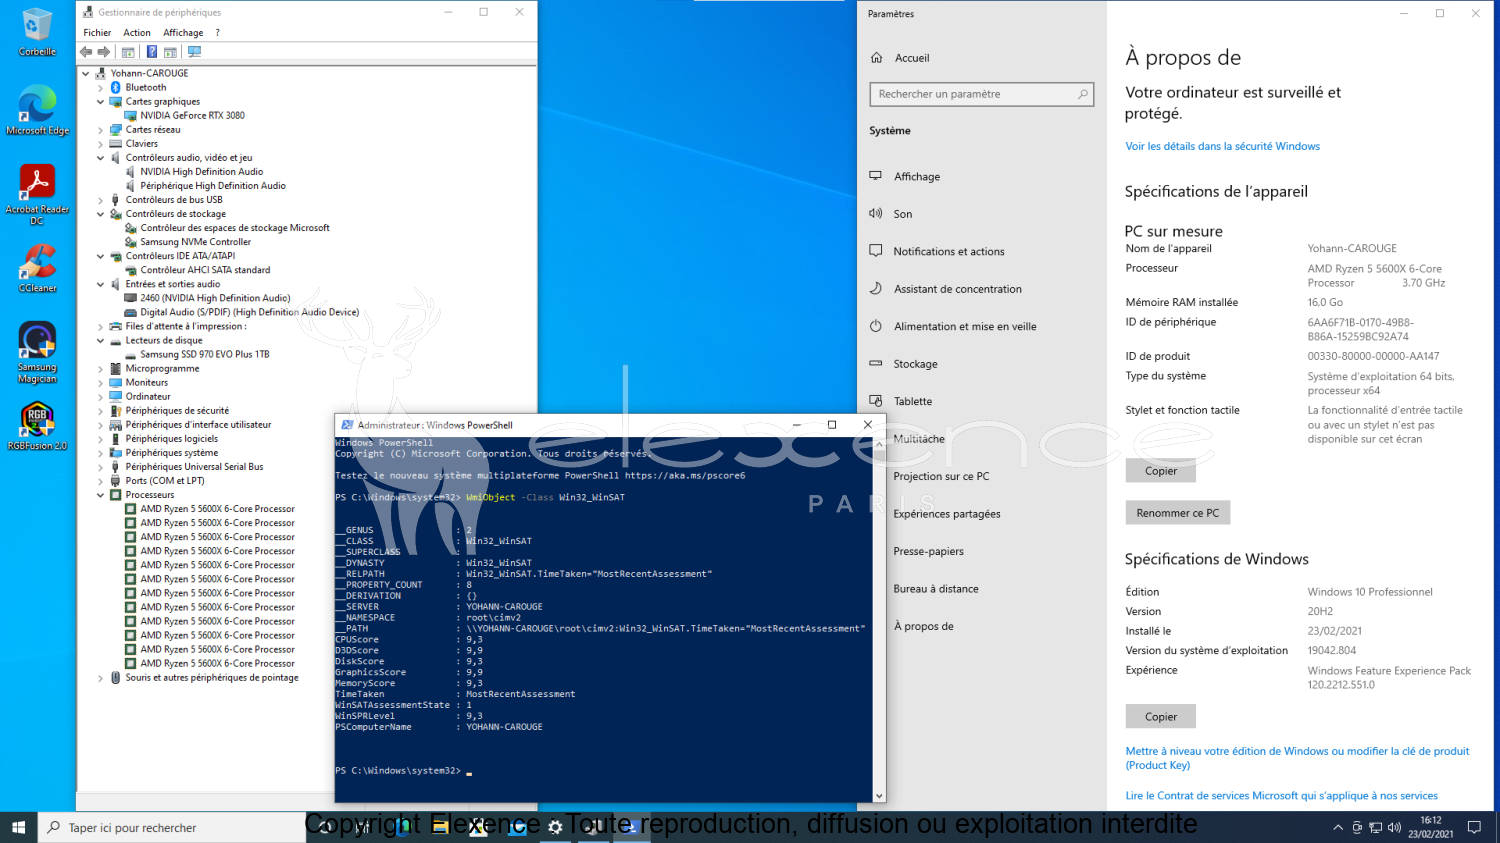Select Contrôleur AHCI SATA standard device
The image size is (1500, 843).
point(205,270)
